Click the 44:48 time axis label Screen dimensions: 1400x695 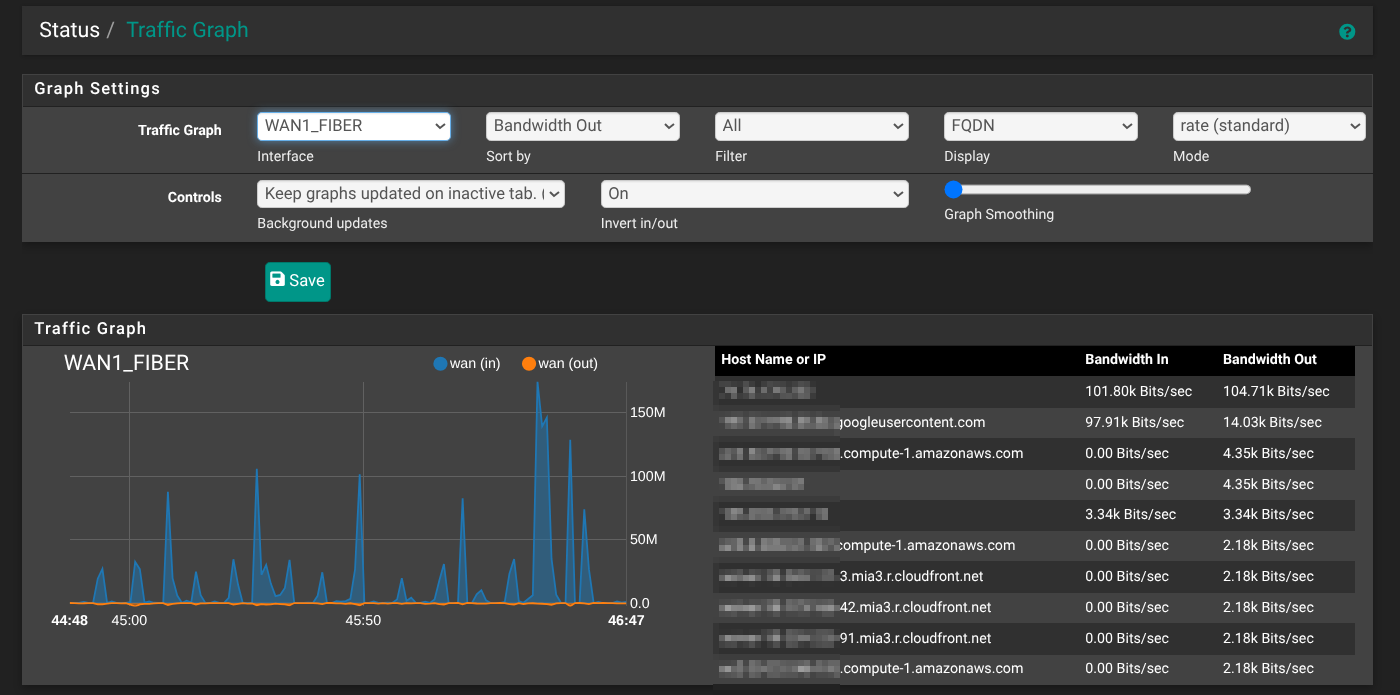pos(70,621)
